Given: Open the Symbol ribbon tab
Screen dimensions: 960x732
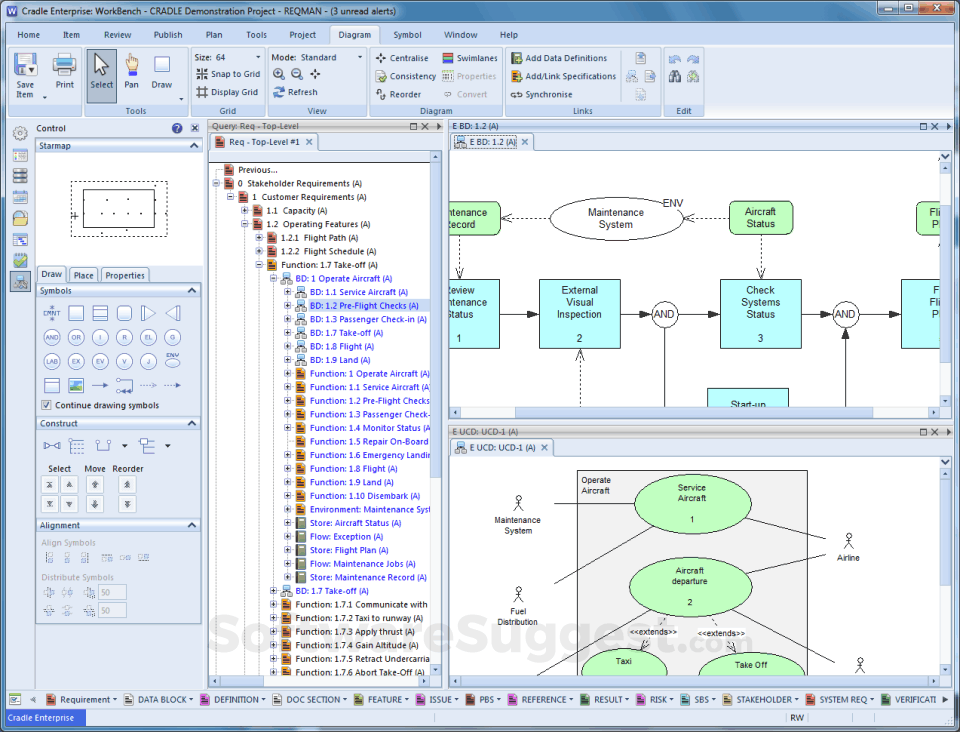Looking at the screenshot, I should pyautogui.click(x=407, y=35).
